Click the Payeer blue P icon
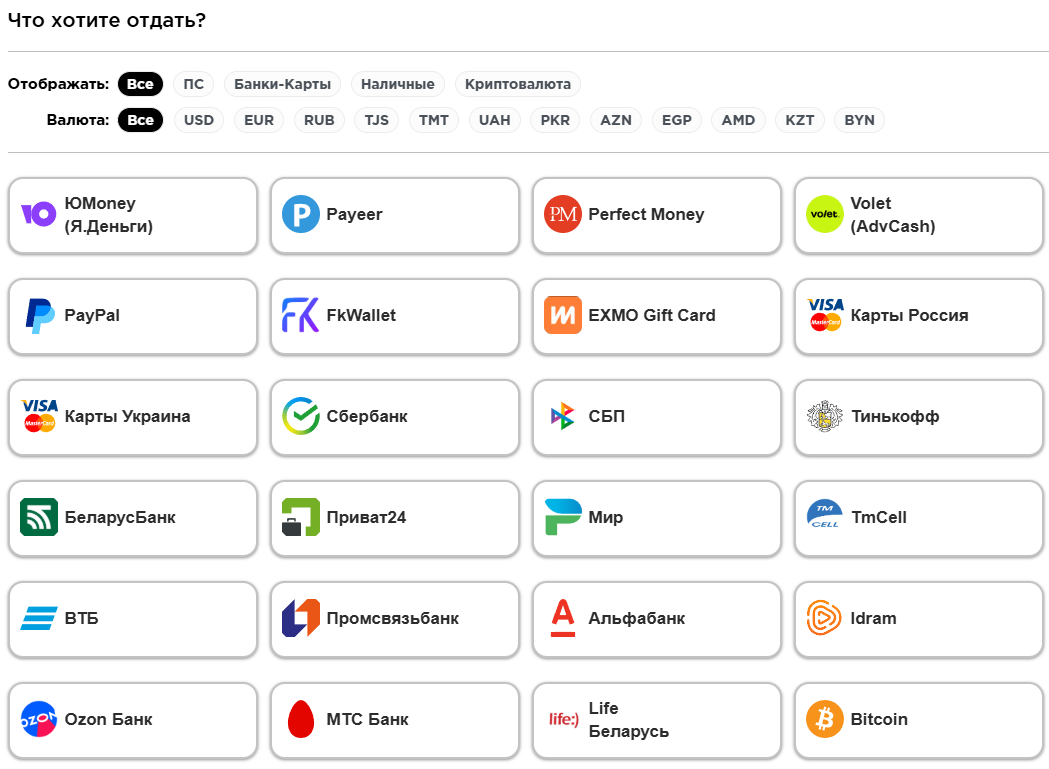 point(300,214)
